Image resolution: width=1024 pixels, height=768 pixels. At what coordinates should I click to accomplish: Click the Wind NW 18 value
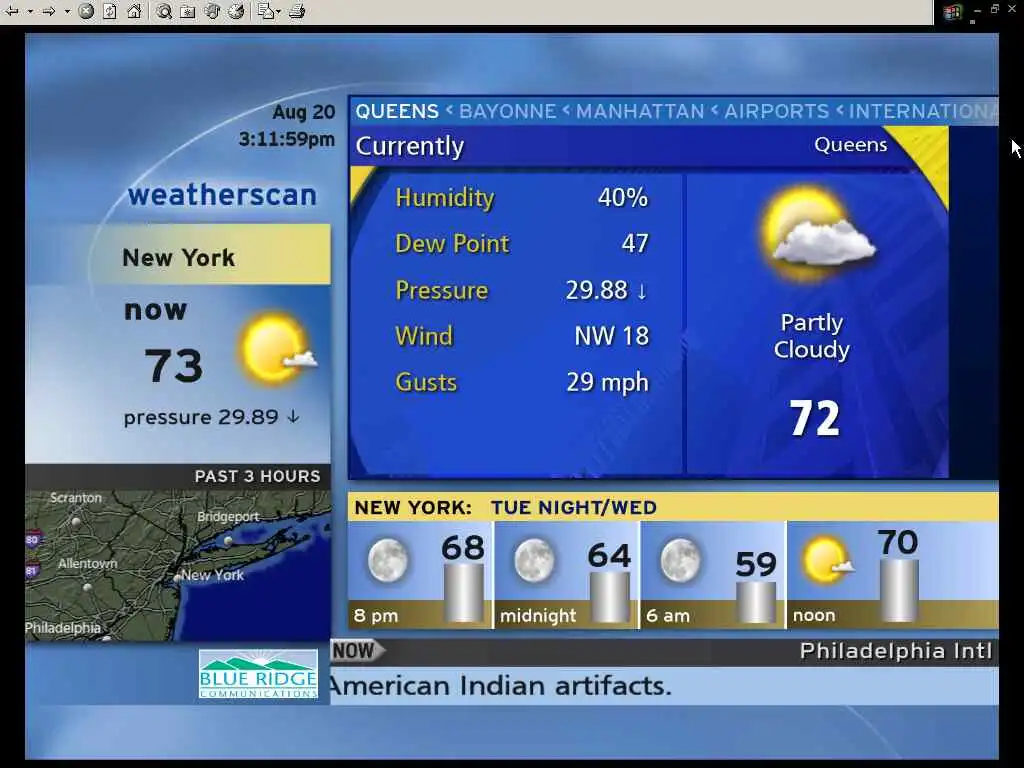[x=611, y=336]
